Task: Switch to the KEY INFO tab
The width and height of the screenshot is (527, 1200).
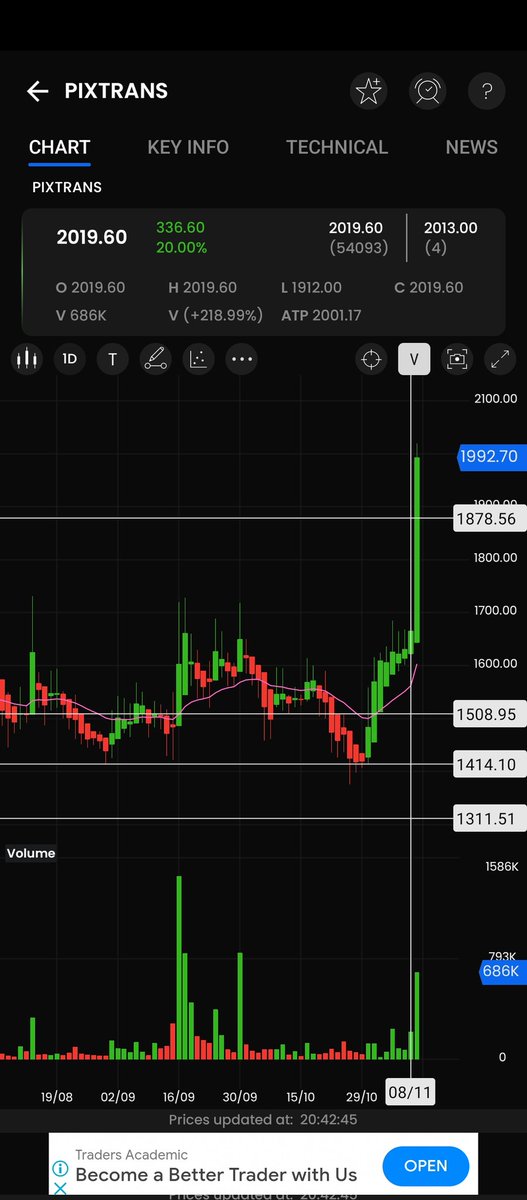Action: coord(188,147)
